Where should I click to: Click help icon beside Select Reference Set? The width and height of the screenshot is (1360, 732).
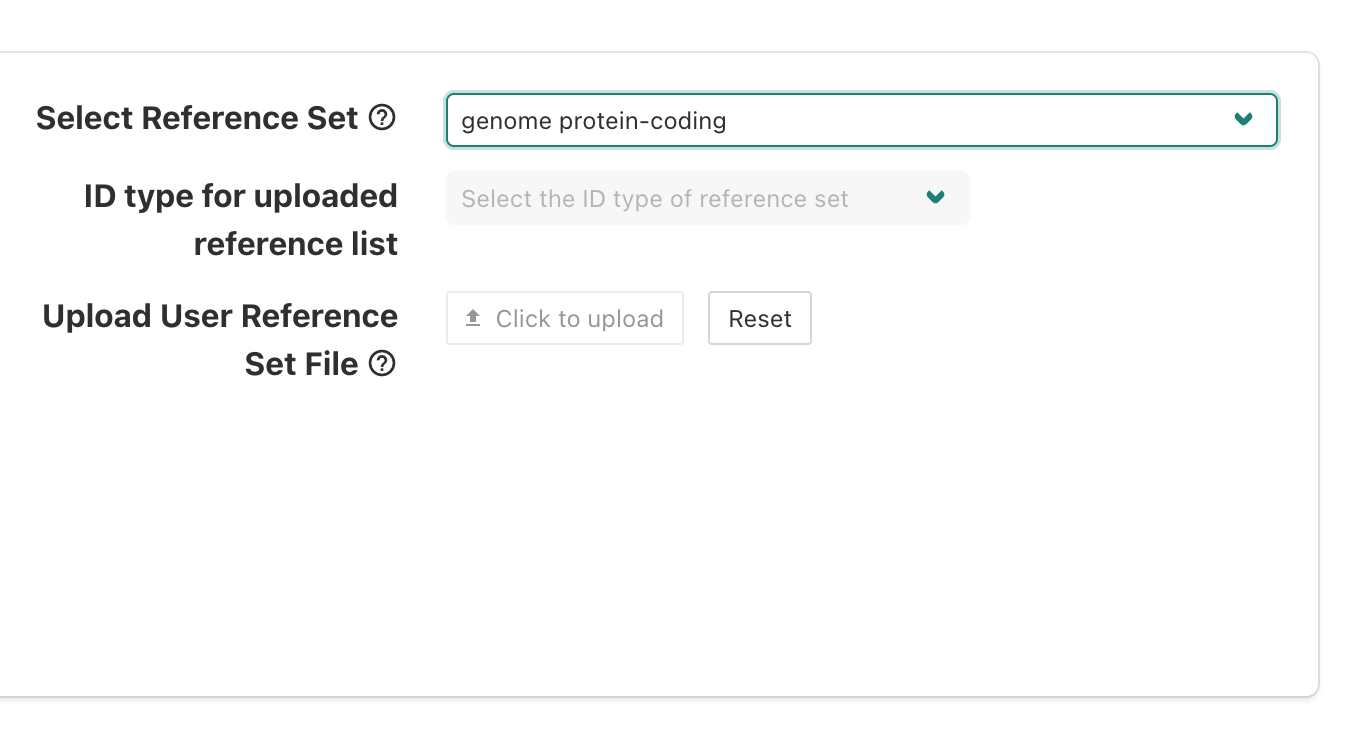point(382,118)
